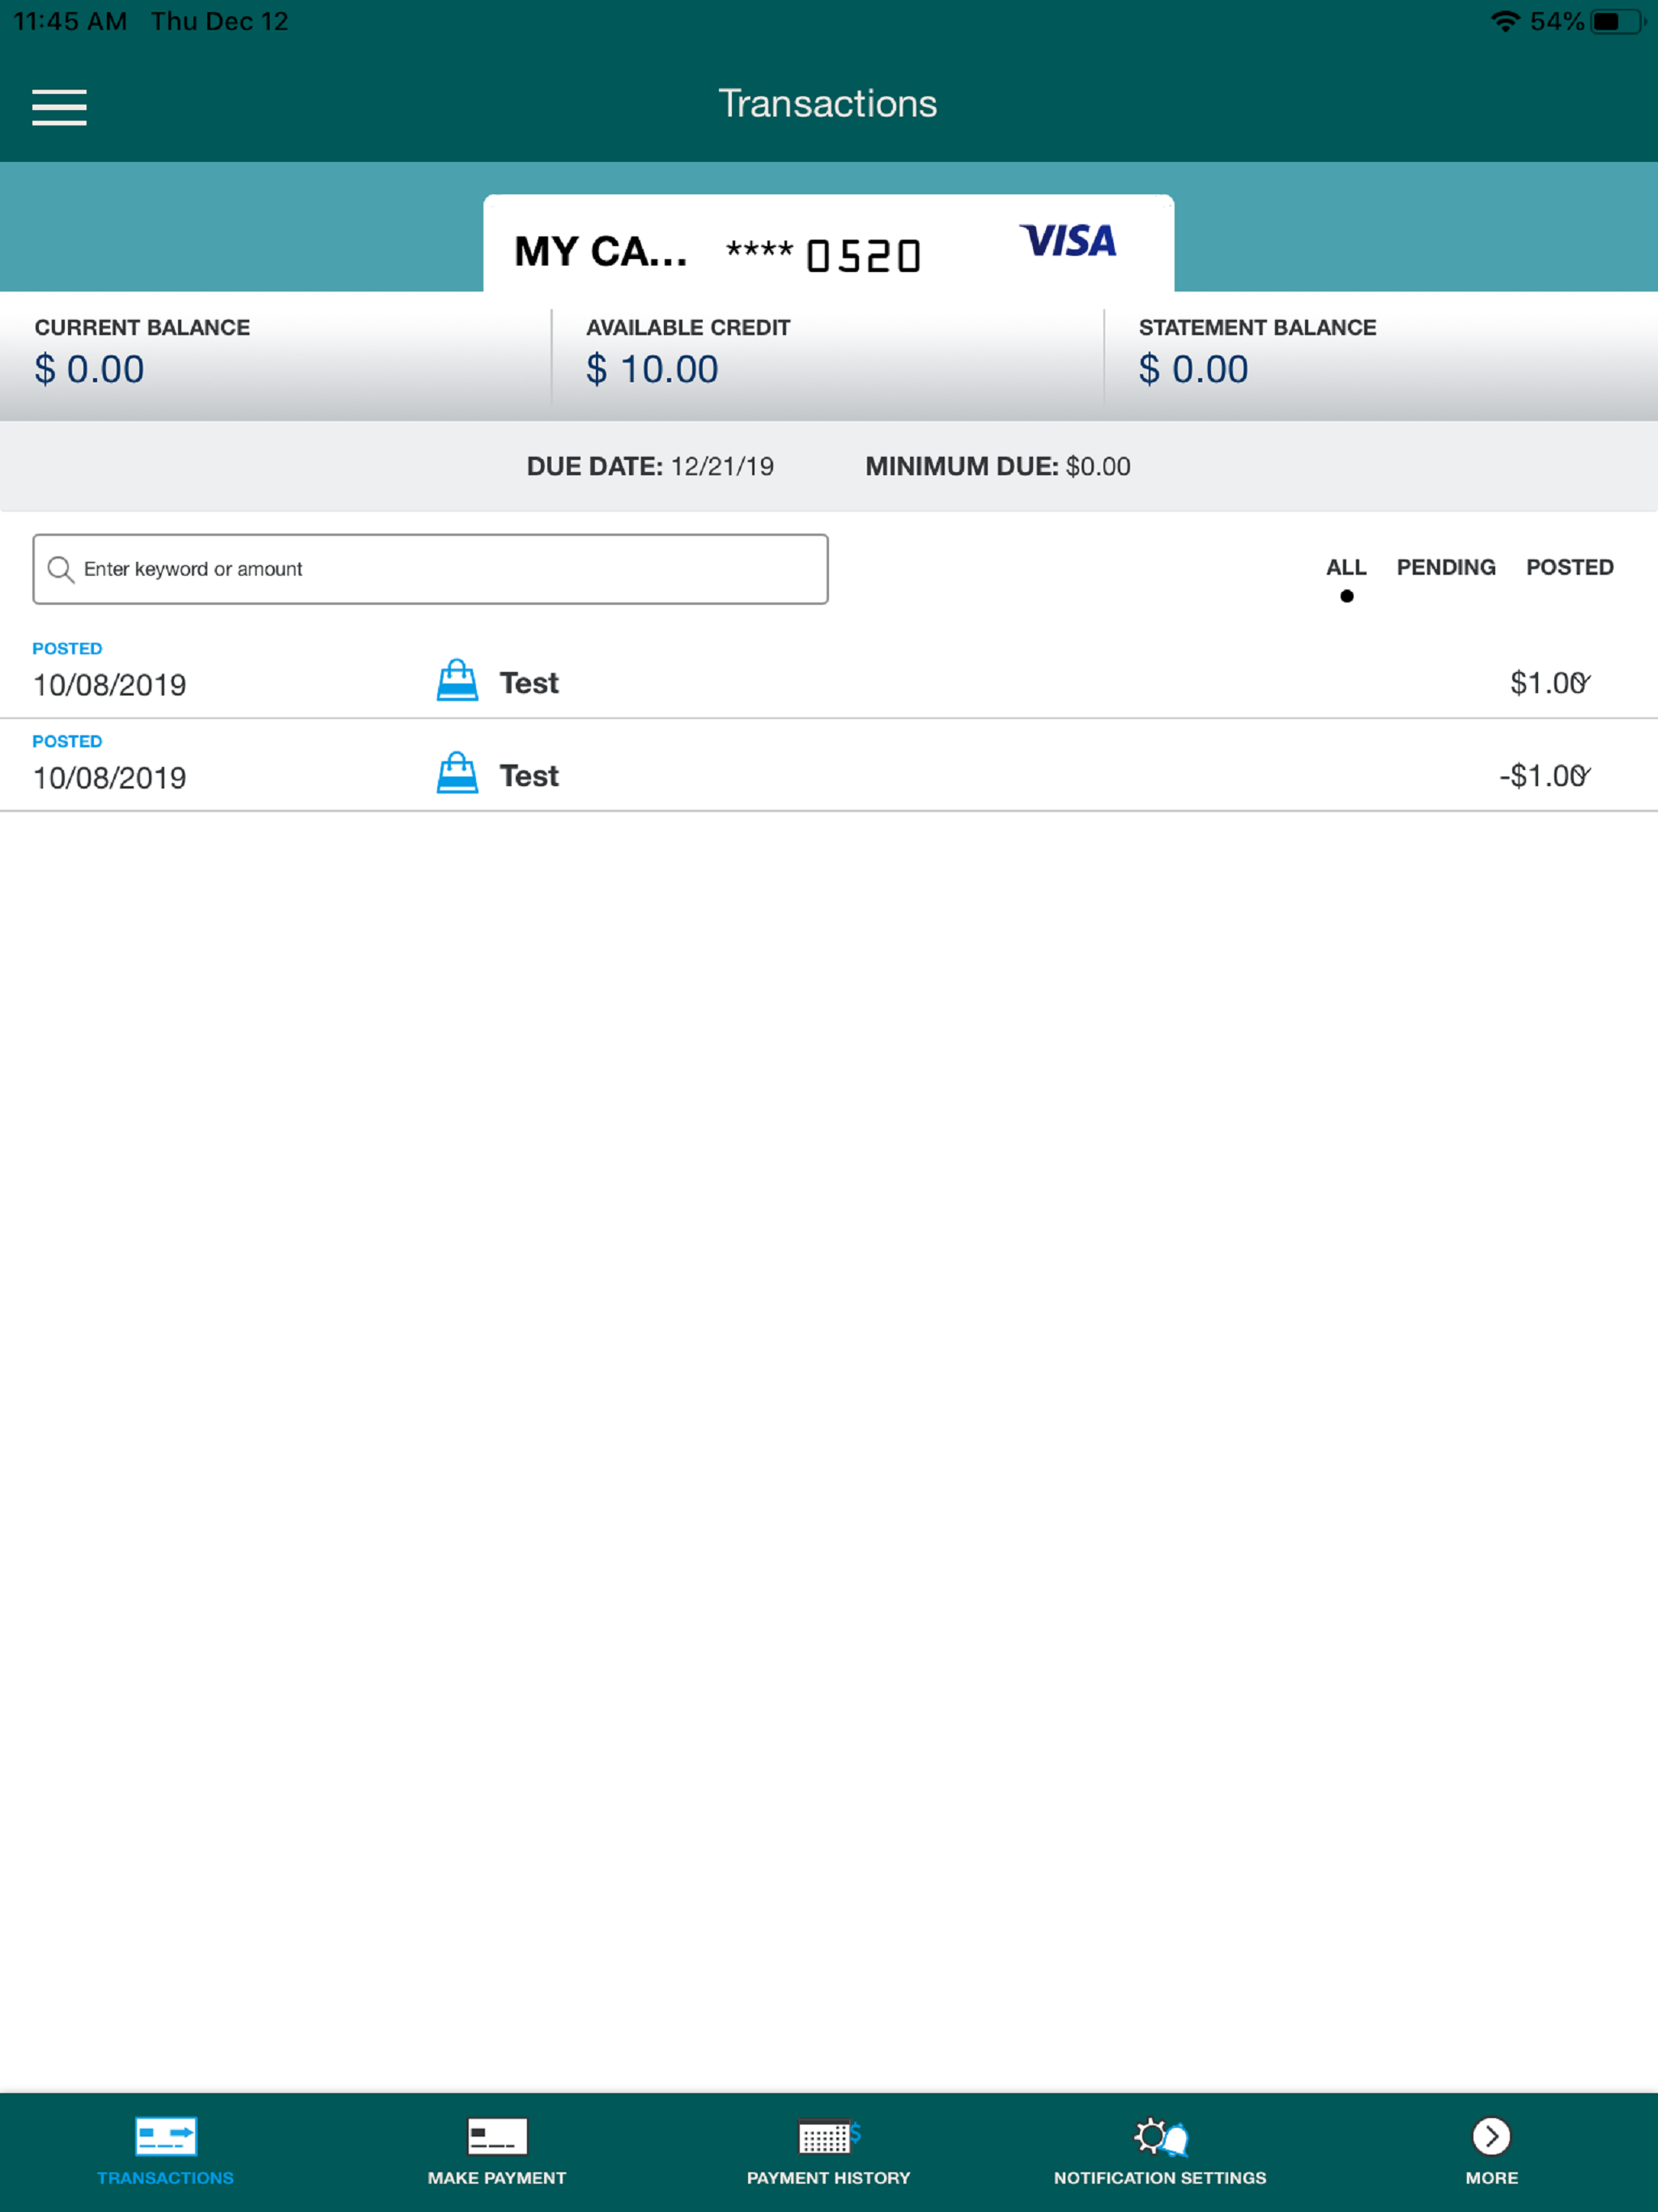Tap shopping bag icon of $1.00 transaction
The image size is (1658, 2212).
tap(457, 680)
